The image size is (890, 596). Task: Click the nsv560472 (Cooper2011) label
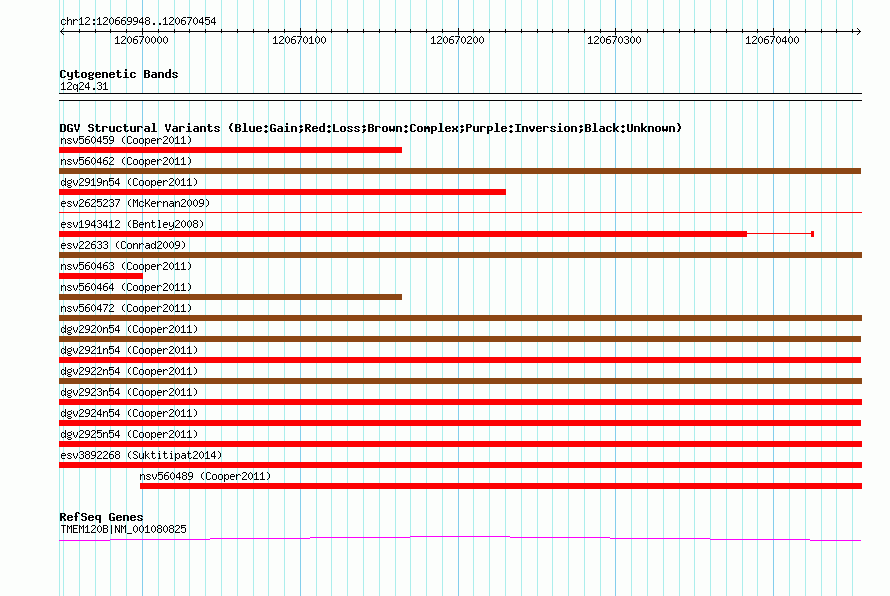126,308
